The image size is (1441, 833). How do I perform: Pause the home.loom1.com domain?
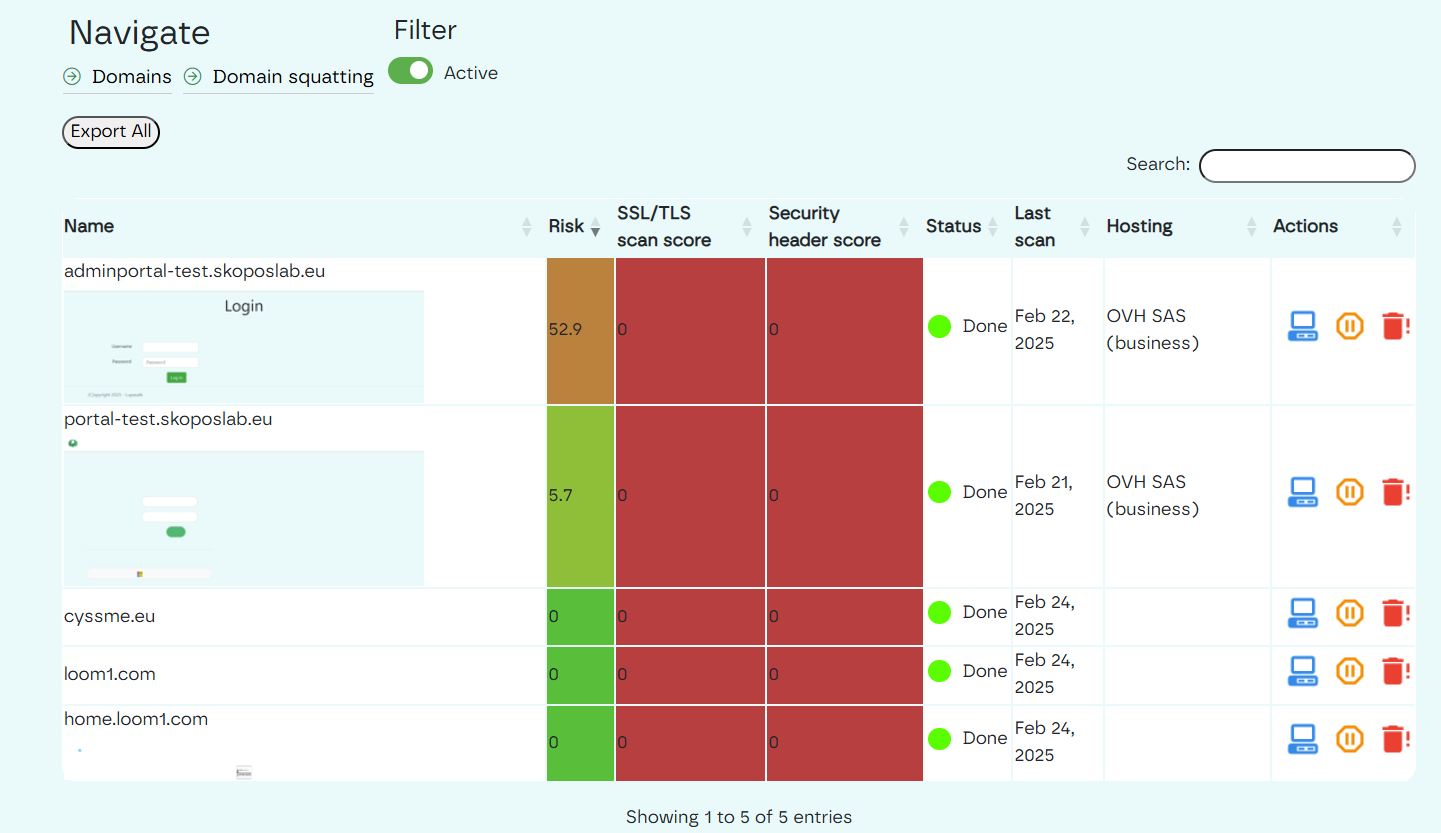point(1350,739)
